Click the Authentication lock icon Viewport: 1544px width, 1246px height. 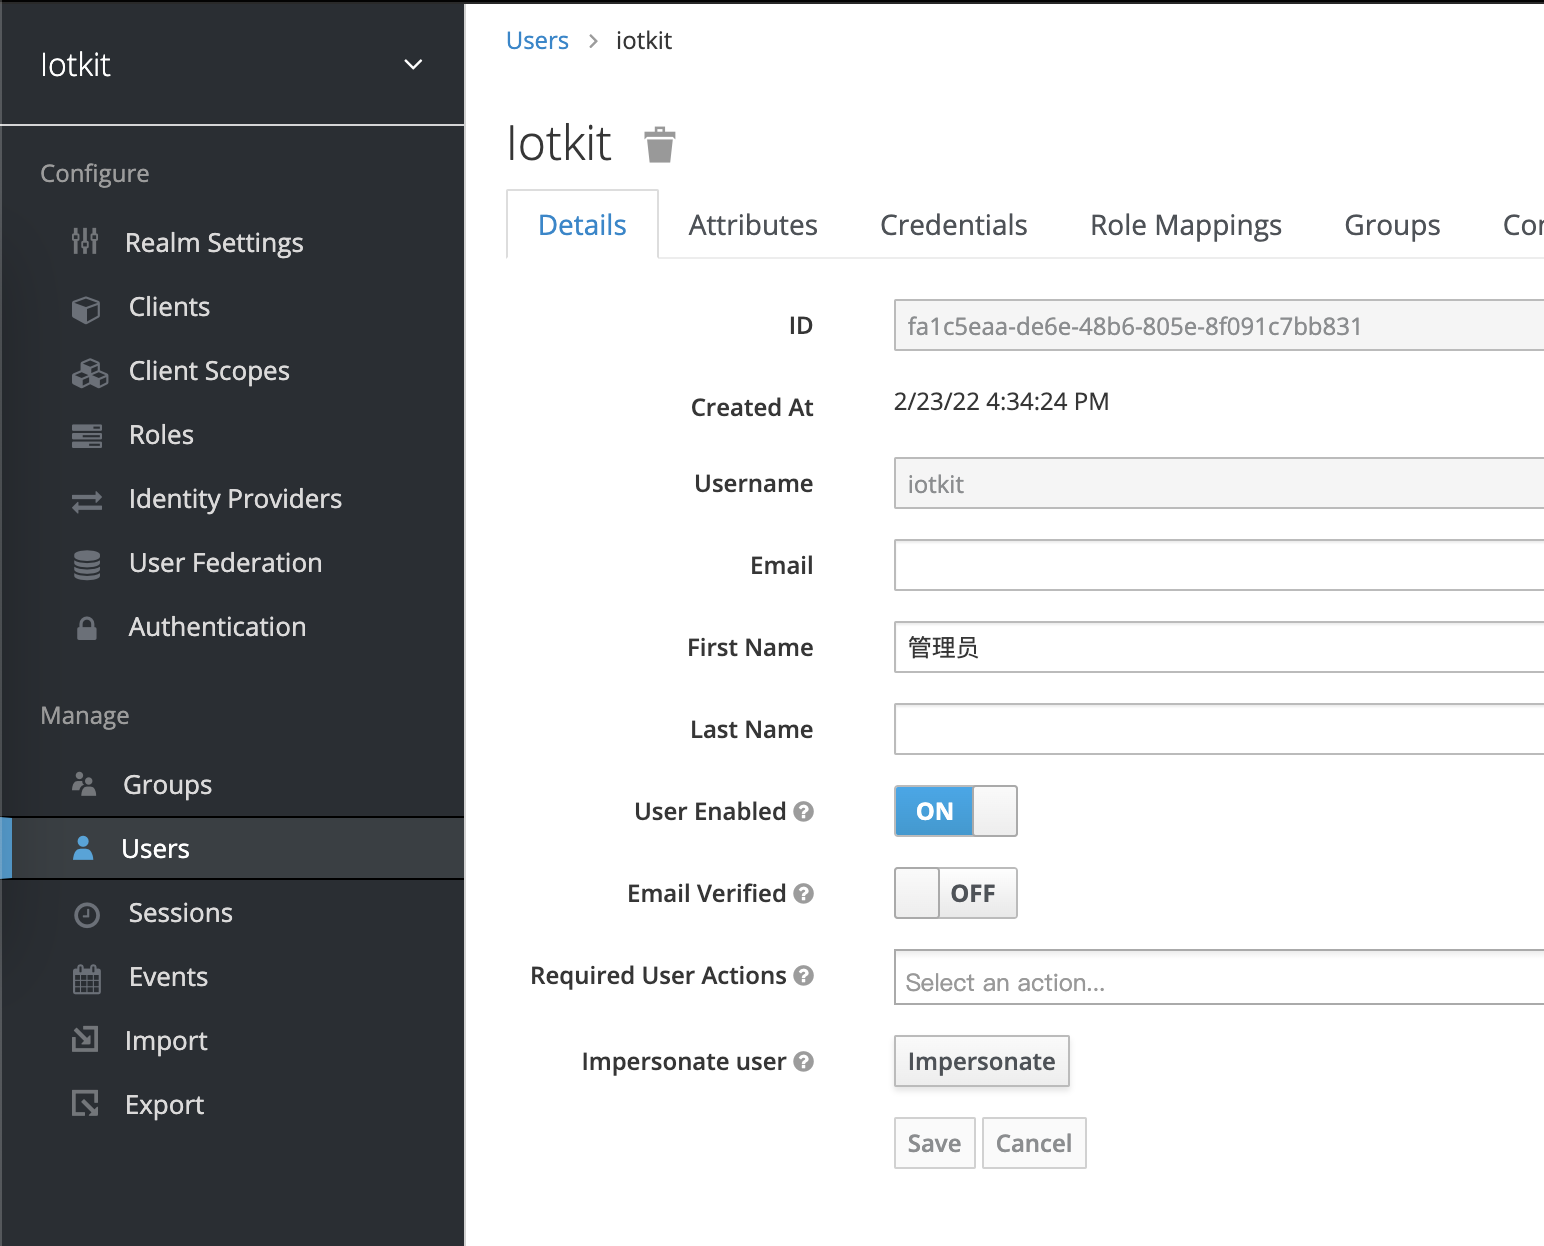click(x=87, y=628)
